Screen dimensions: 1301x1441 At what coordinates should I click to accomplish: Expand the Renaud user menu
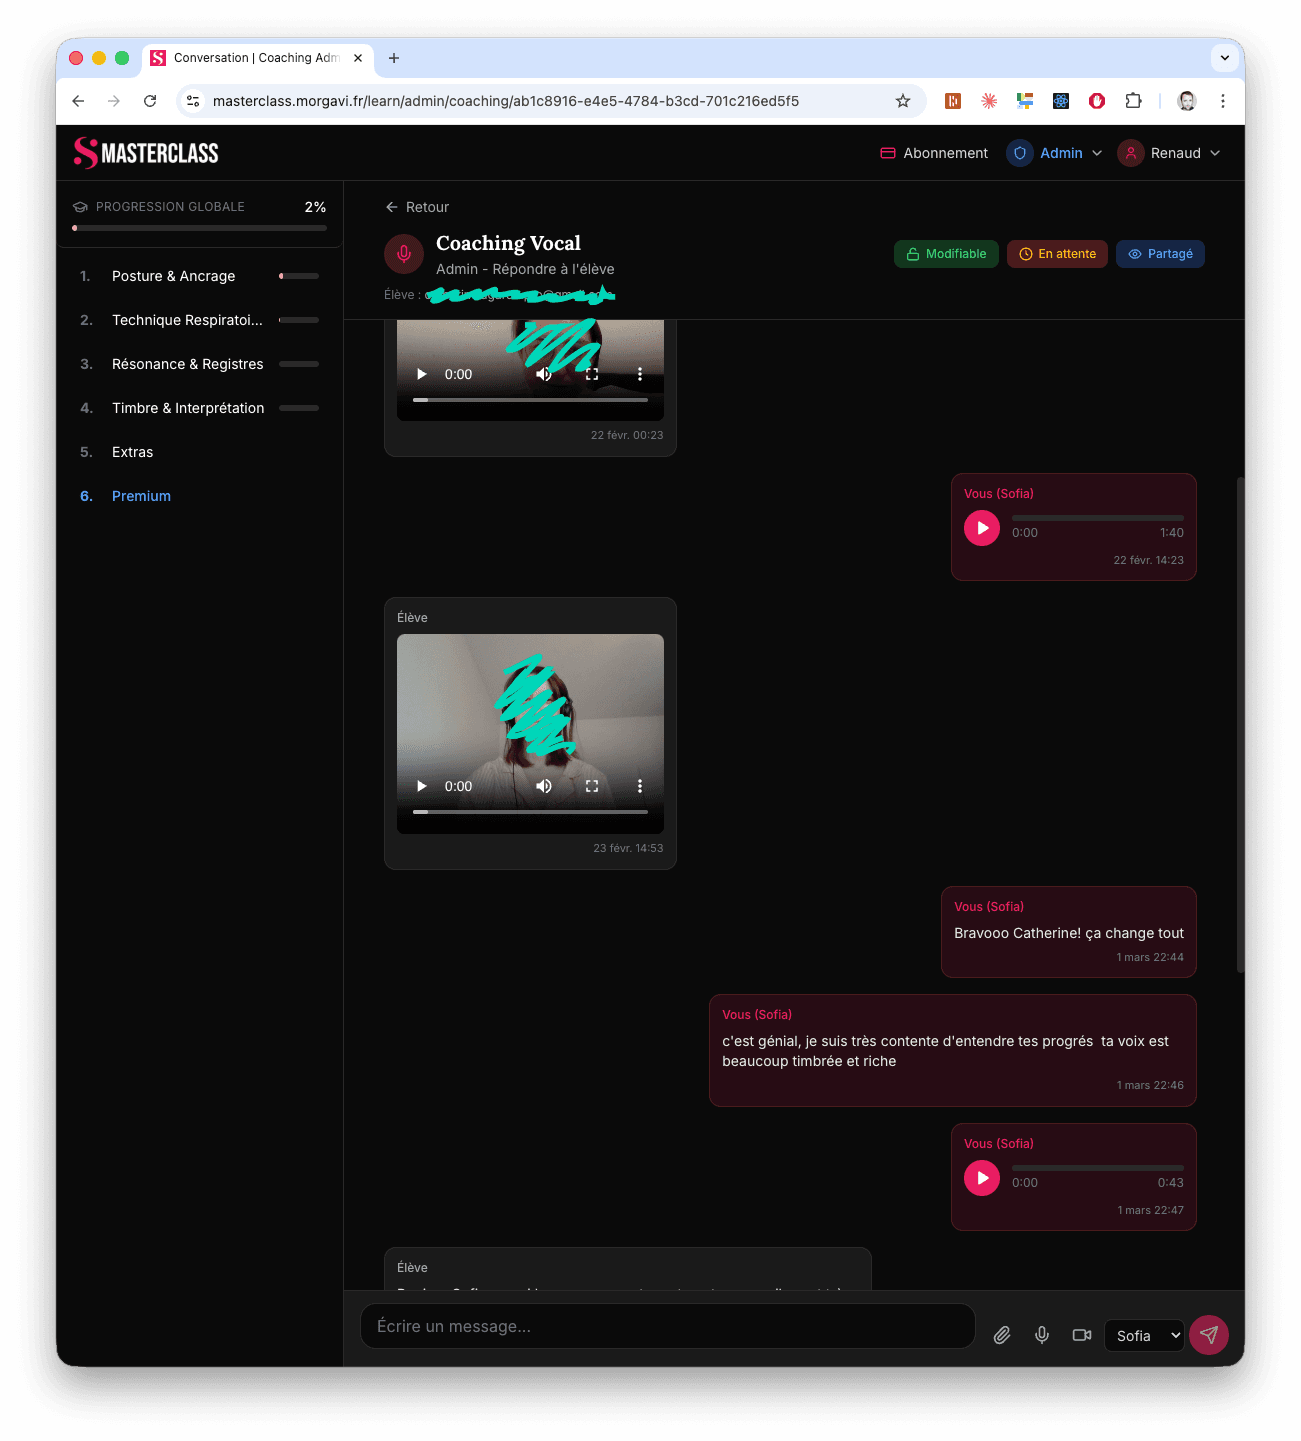pyautogui.click(x=1170, y=153)
